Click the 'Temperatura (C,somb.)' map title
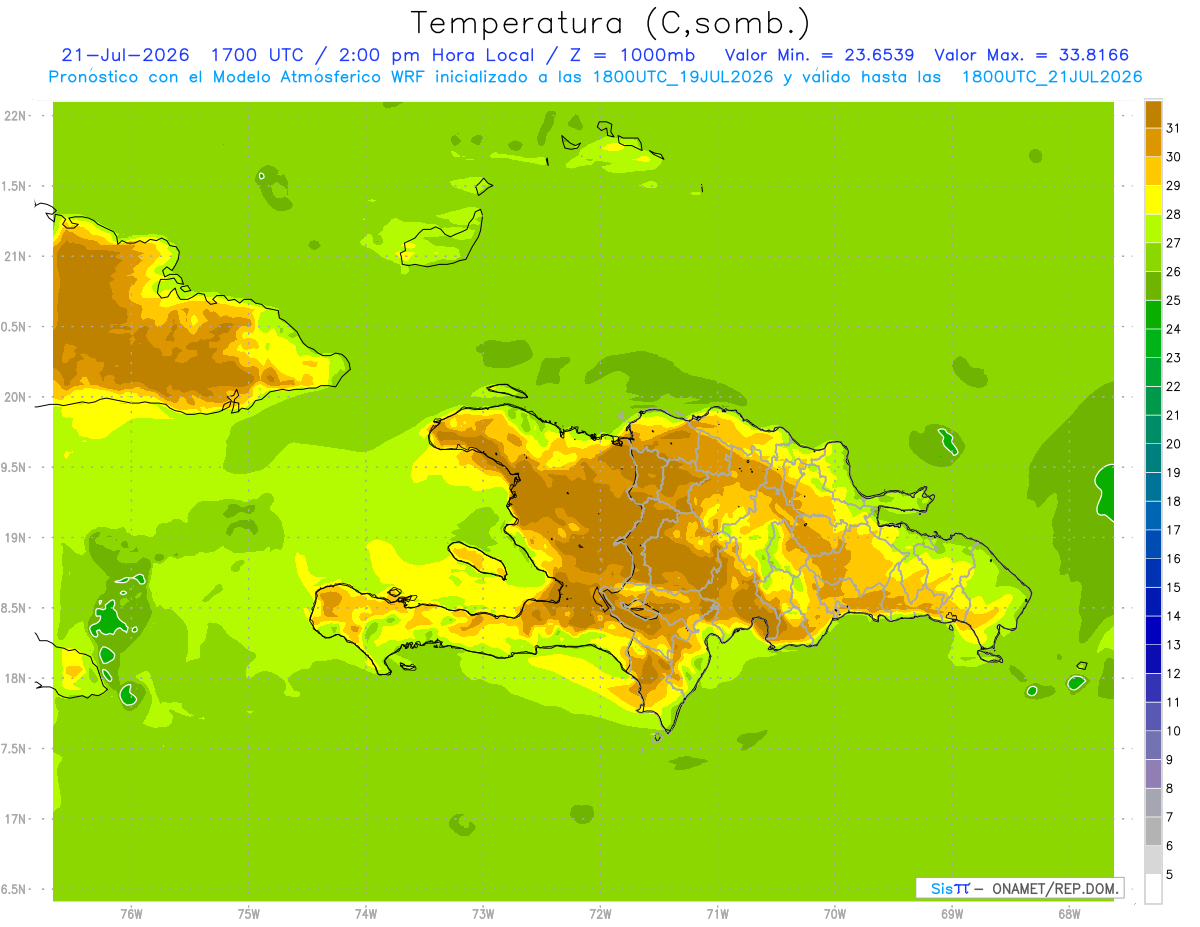Viewport: 1200px width, 927px height. [611, 23]
